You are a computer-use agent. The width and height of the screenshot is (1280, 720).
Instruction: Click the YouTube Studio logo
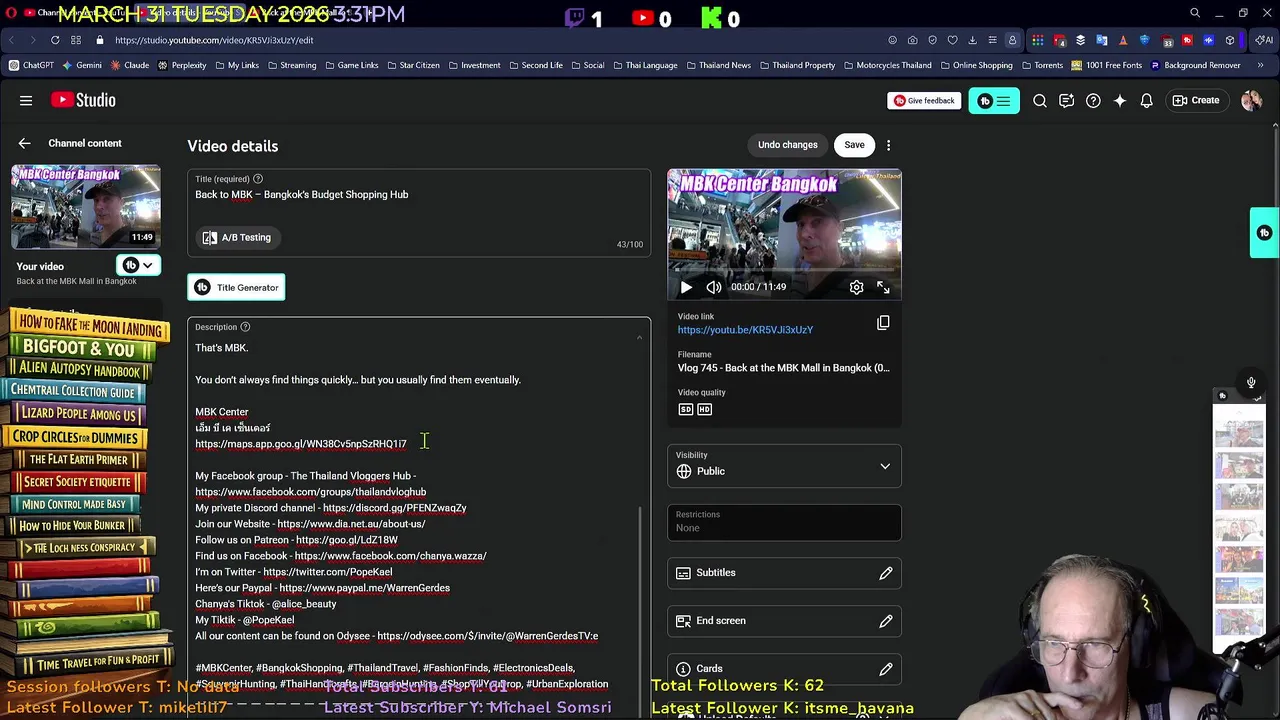[84, 100]
